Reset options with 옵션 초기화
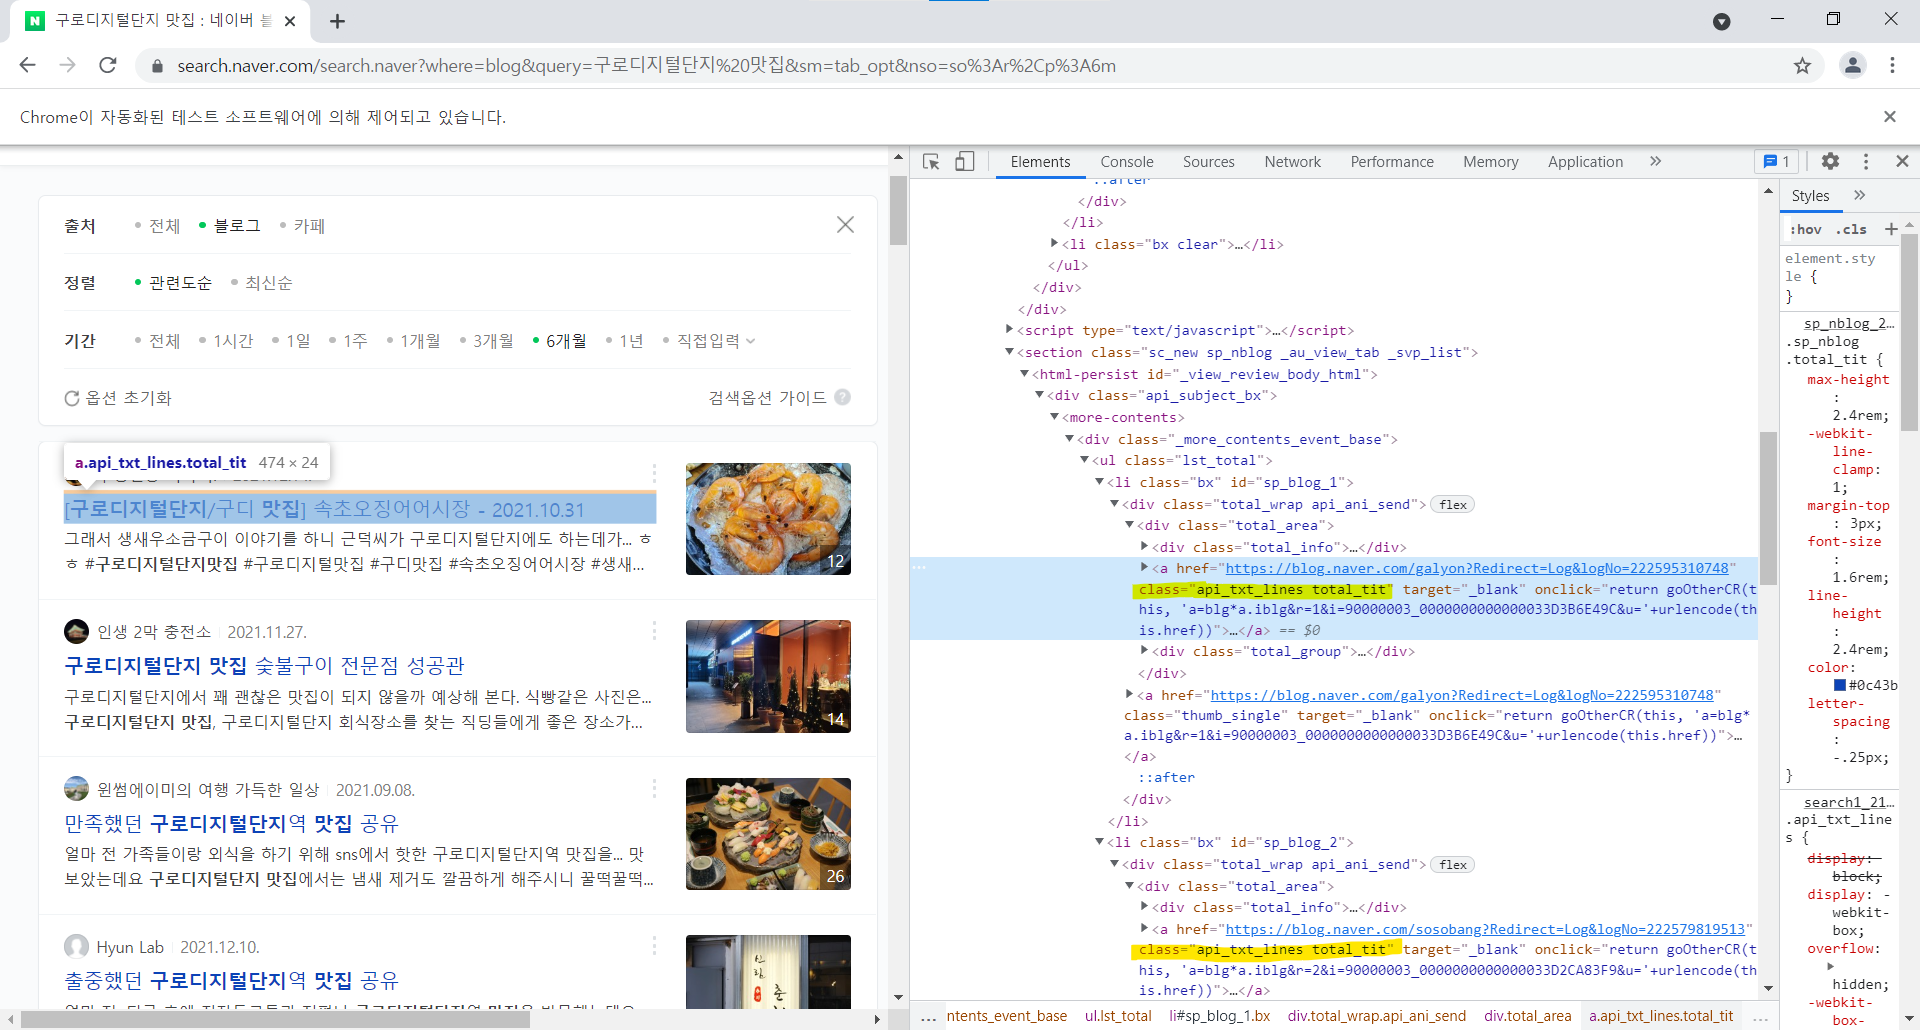1920x1030 pixels. click(x=118, y=398)
